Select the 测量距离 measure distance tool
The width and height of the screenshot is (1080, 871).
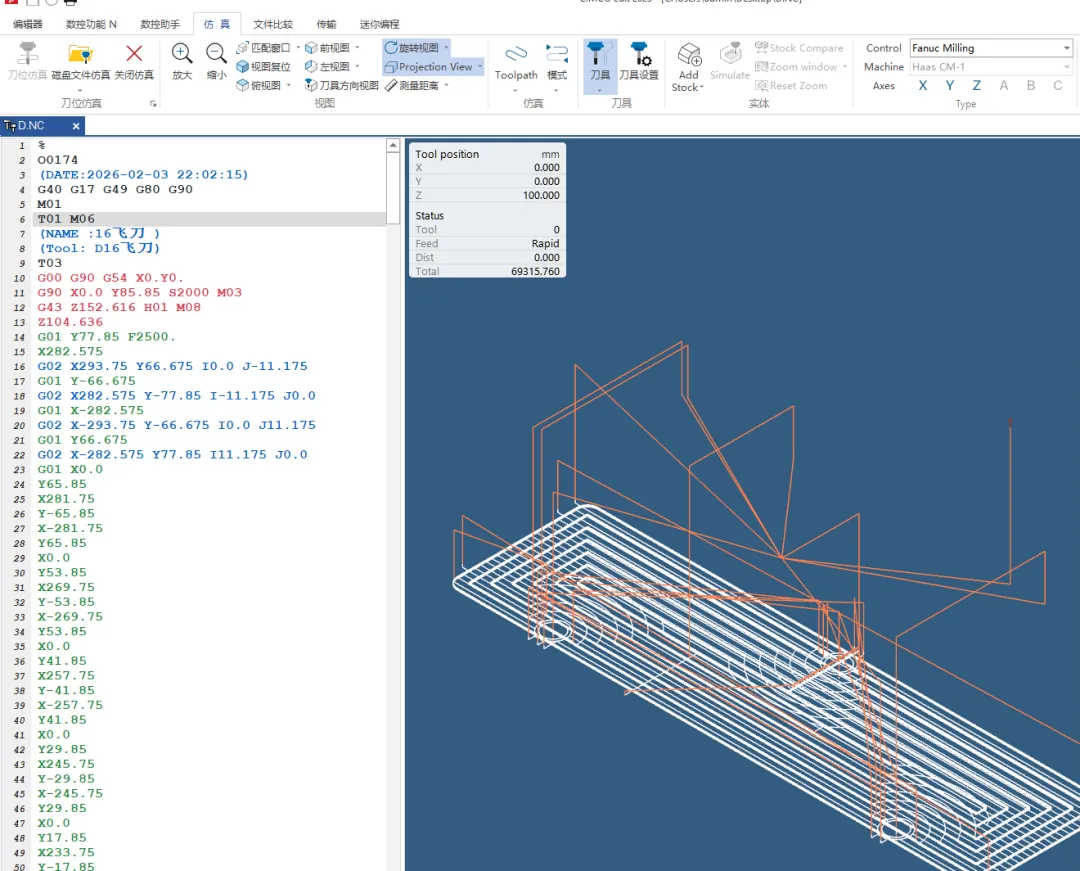coord(417,86)
